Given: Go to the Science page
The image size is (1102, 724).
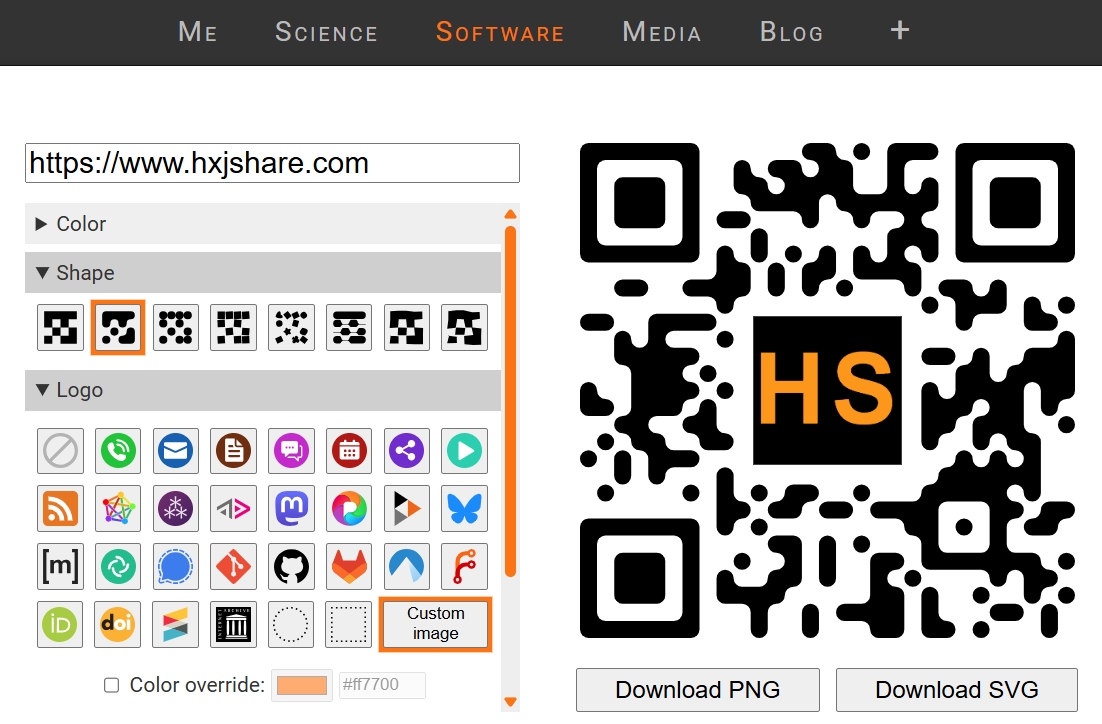Looking at the screenshot, I should pos(326,32).
